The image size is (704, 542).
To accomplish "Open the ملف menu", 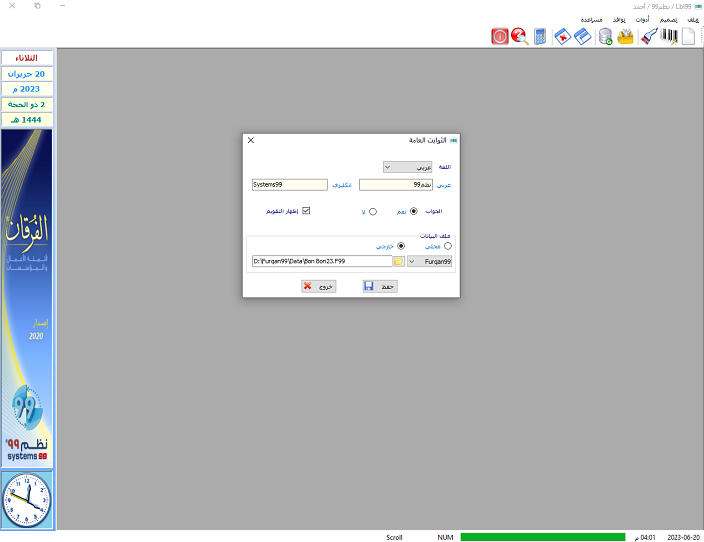I will [x=692, y=19].
